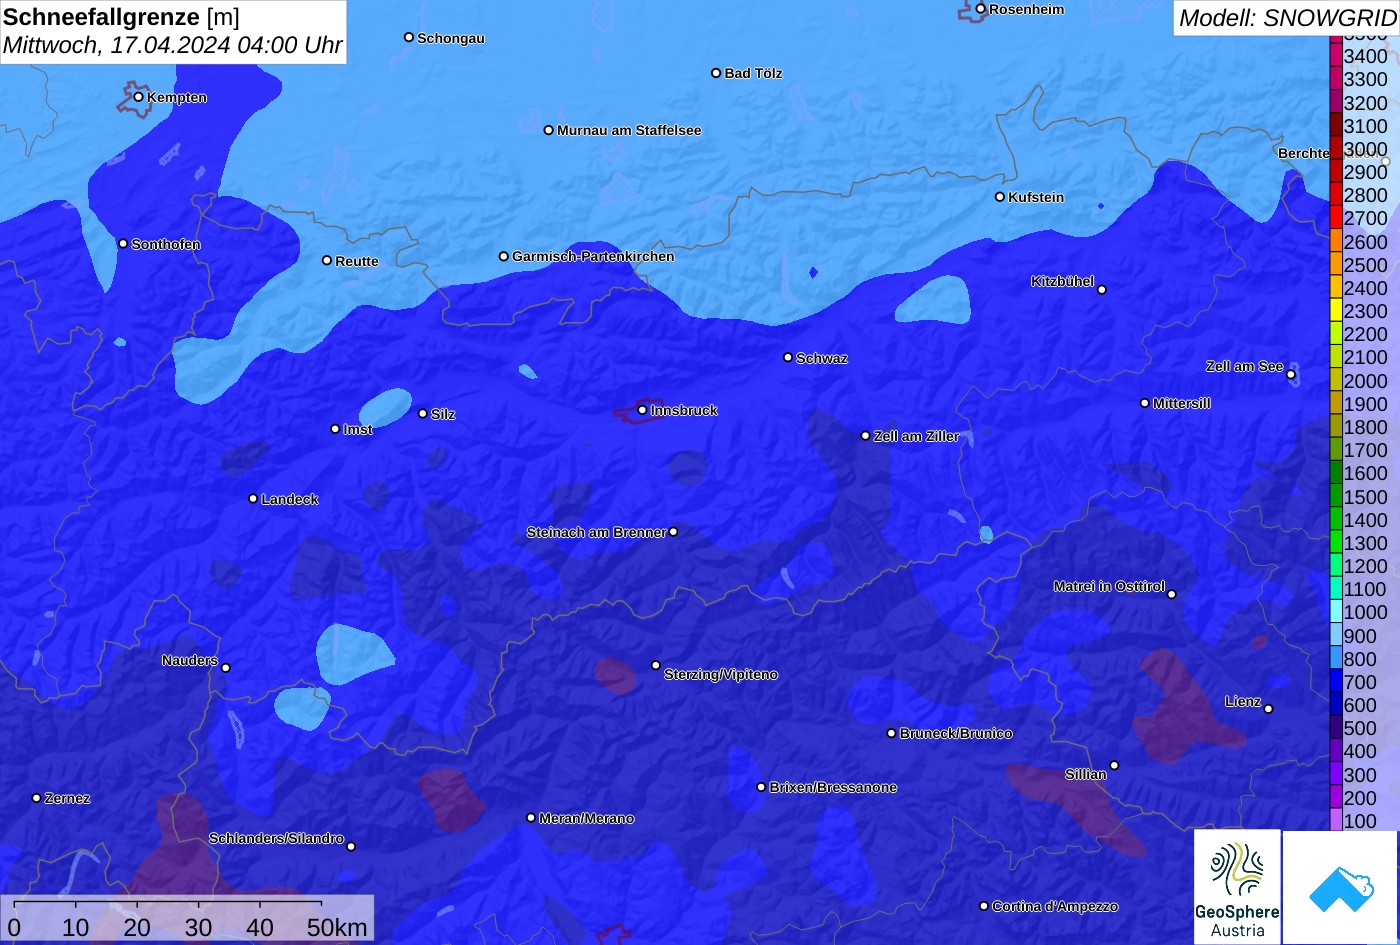Click the Schwaz location marker dot
This screenshot has height=945, width=1400.
tap(788, 357)
